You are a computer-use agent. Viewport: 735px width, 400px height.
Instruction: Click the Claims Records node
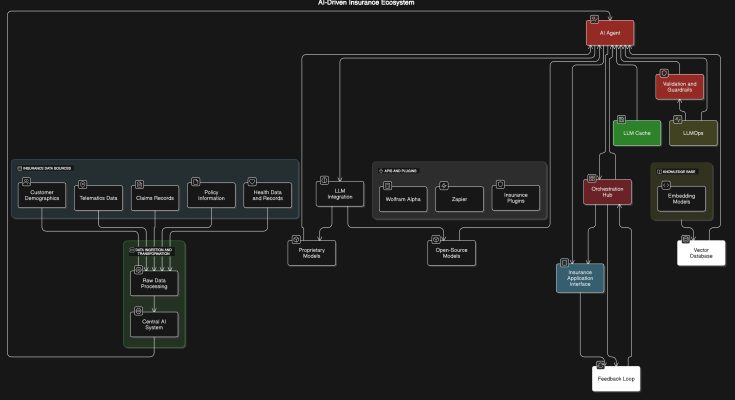click(x=155, y=198)
